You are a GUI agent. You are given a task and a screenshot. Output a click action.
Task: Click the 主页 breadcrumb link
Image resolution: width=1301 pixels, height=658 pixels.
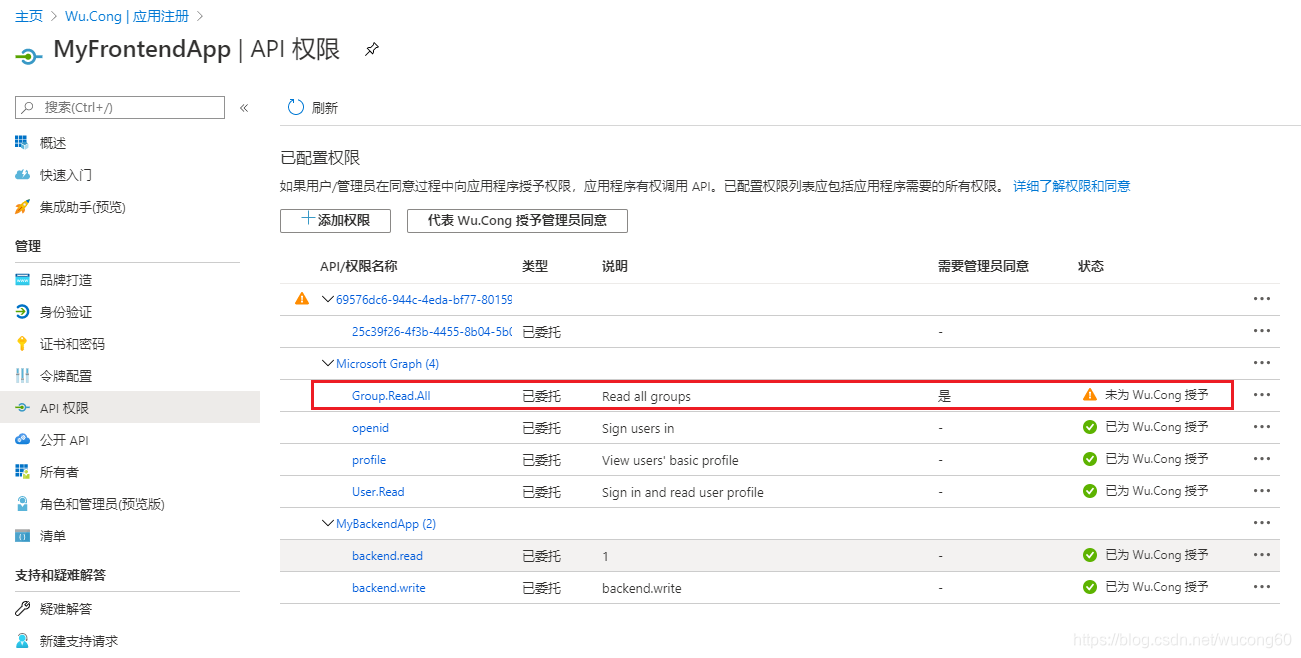(29, 17)
